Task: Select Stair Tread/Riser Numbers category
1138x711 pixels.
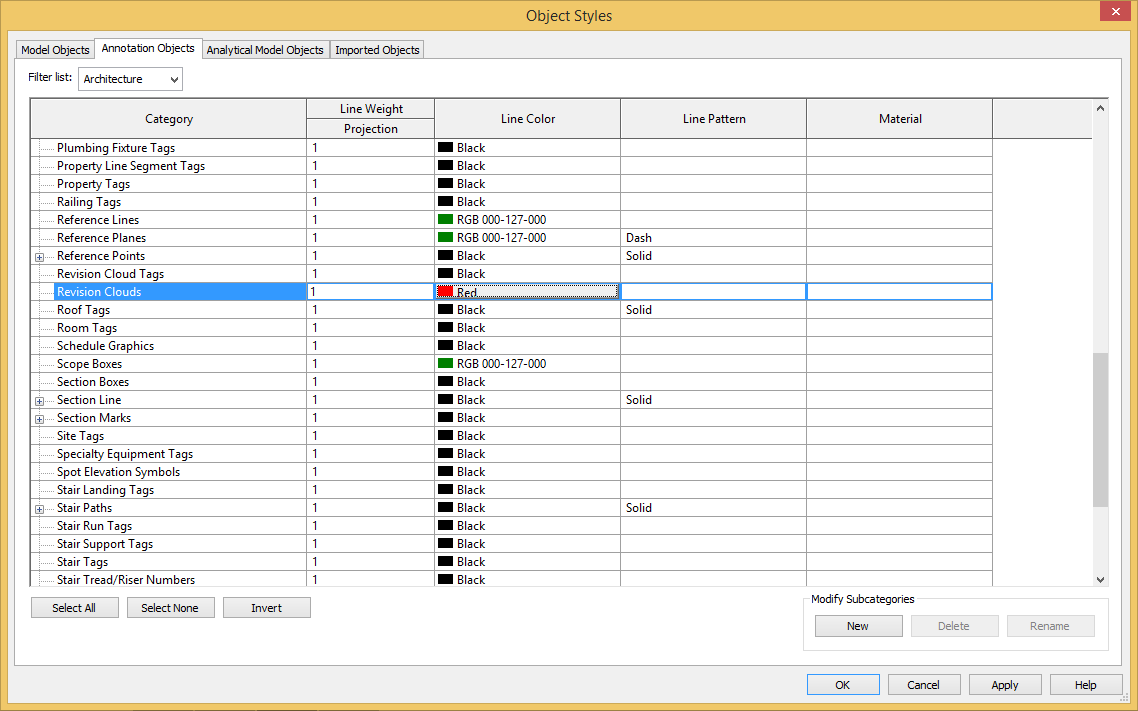Action: click(x=126, y=580)
